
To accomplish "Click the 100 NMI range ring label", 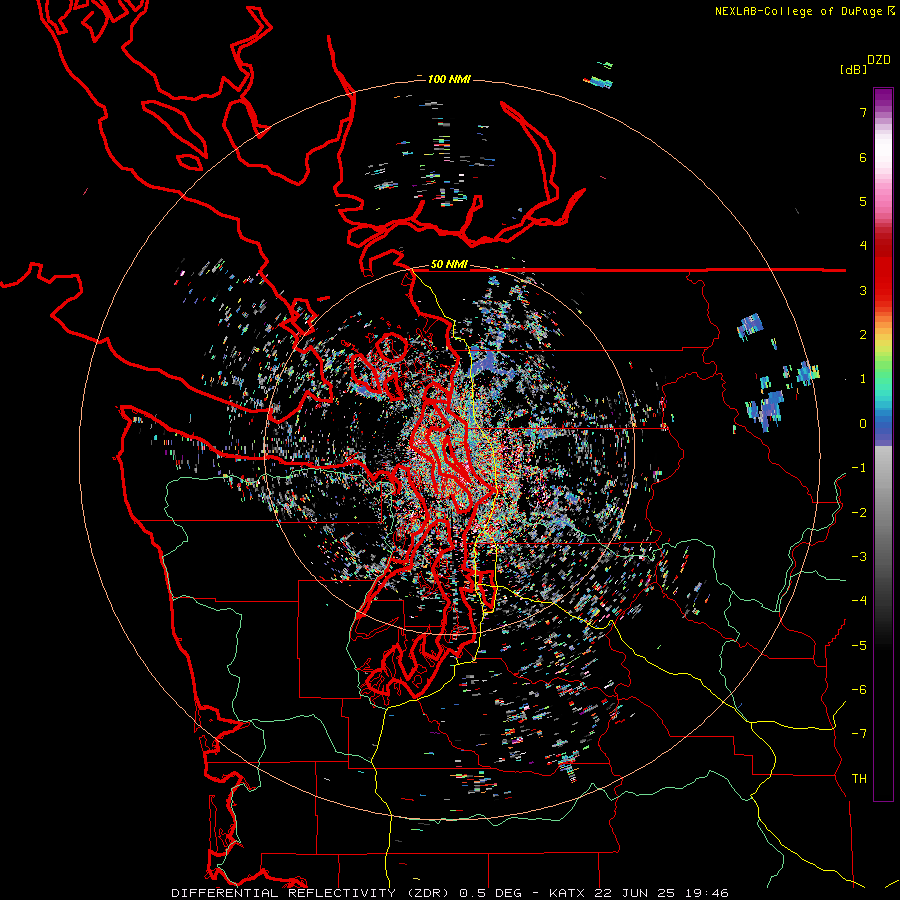I will (x=449, y=79).
